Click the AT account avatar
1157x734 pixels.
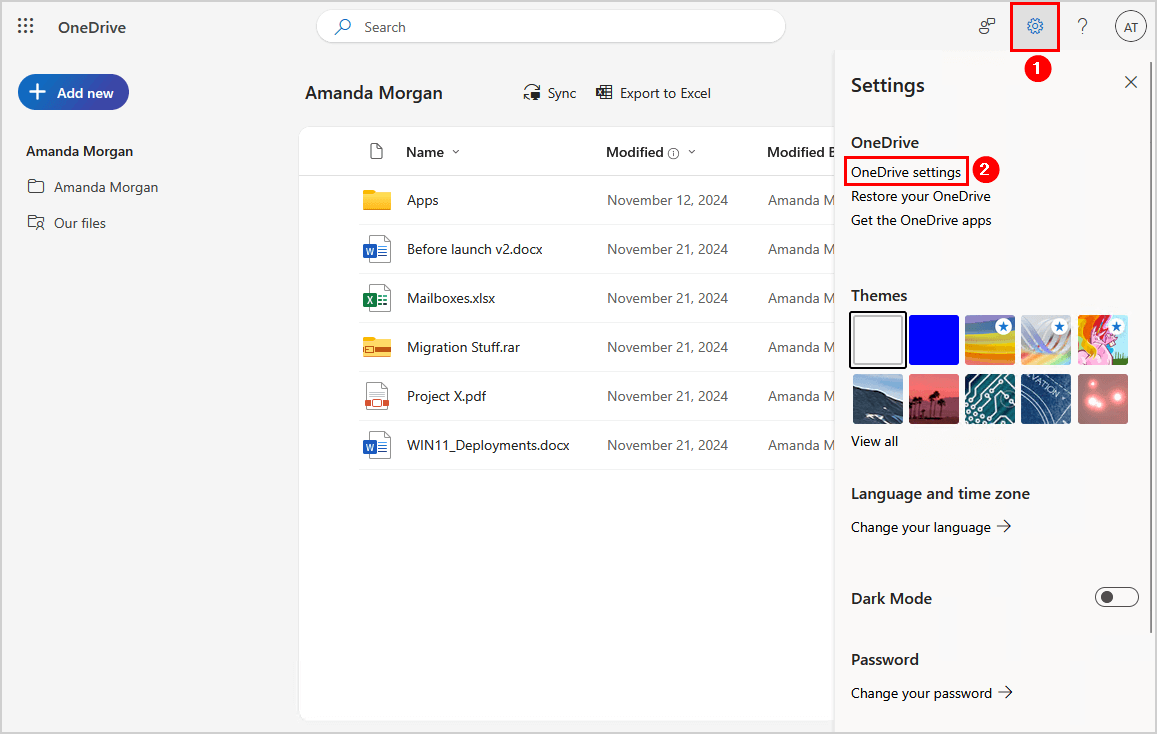[x=1130, y=26]
